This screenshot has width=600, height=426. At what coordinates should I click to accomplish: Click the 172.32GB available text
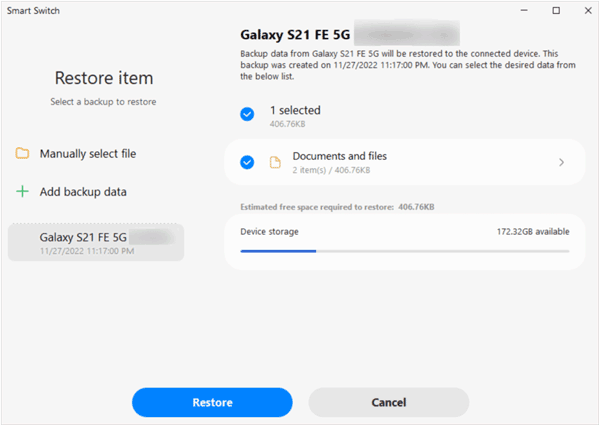tap(533, 231)
